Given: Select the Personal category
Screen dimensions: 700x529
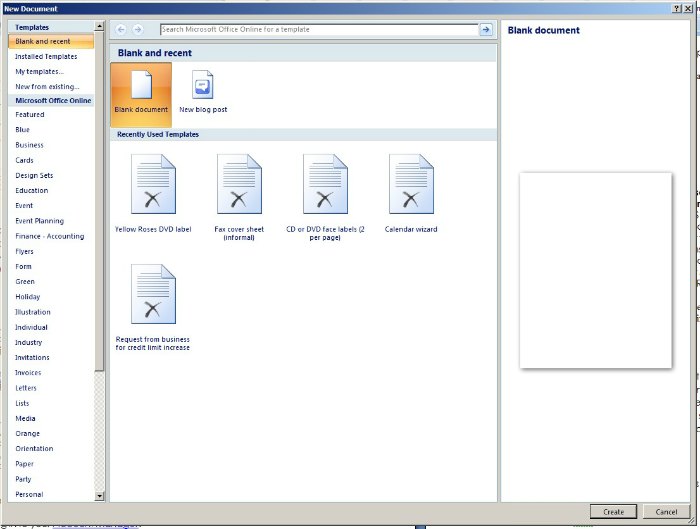Looking at the screenshot, I should pos(29,494).
